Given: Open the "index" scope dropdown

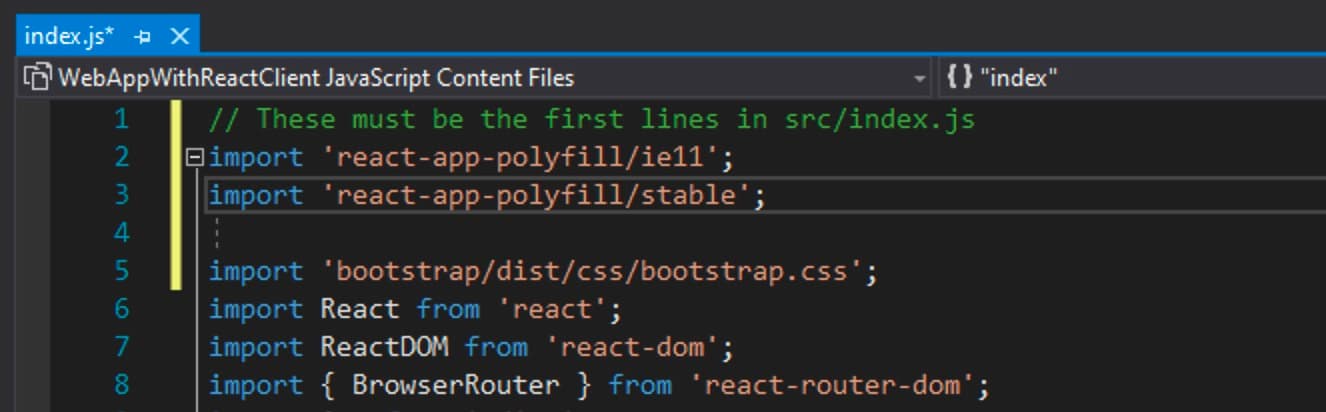Looking at the screenshot, I should coord(1131,78).
